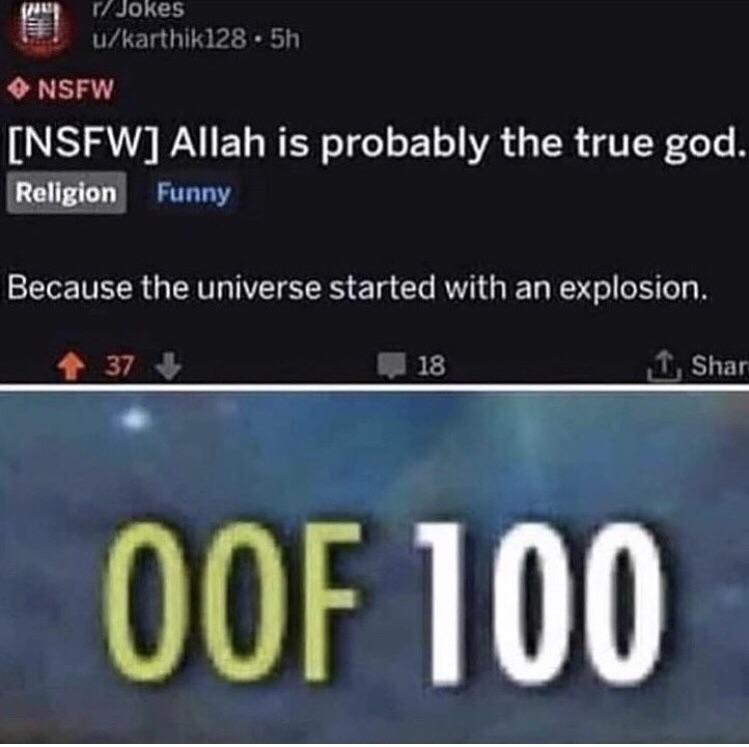Upvote the post with the orange arrow

click(71, 366)
